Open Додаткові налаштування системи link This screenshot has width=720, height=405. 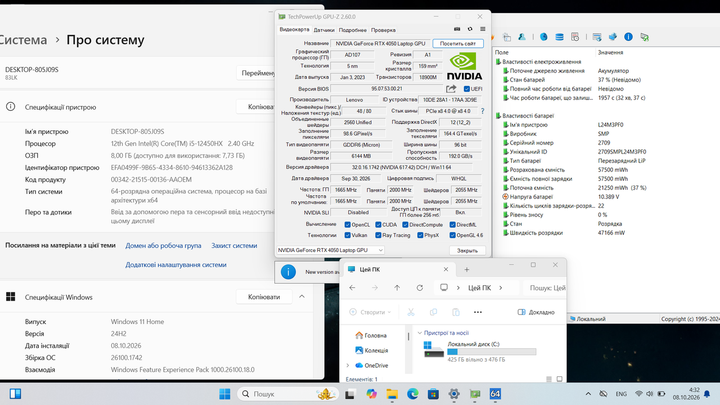(176, 264)
